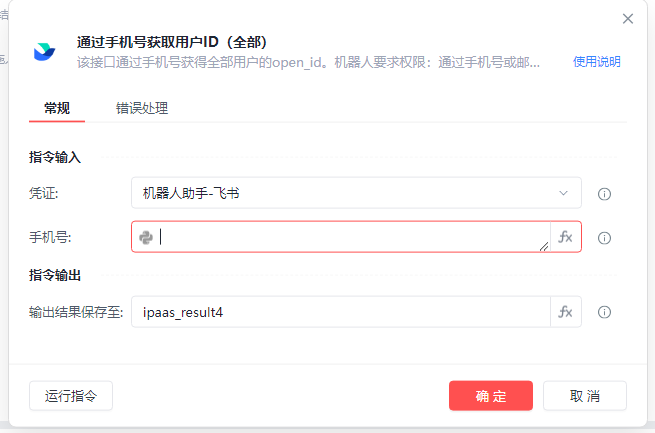655x433 pixels.
Task: Click the truncated description text under the title
Action: click(309, 62)
